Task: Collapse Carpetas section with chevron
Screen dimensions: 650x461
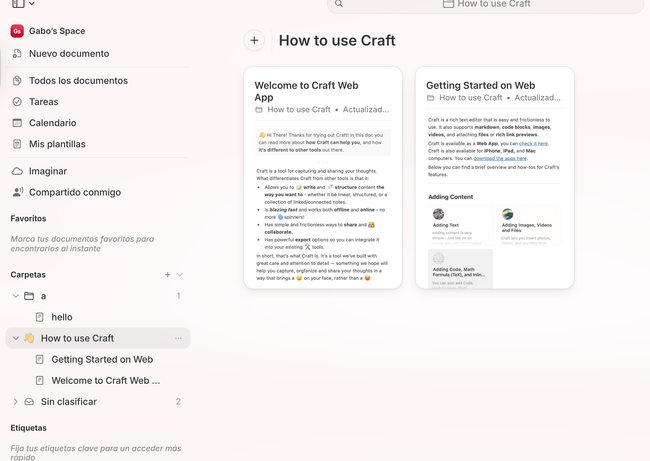Action: point(180,274)
